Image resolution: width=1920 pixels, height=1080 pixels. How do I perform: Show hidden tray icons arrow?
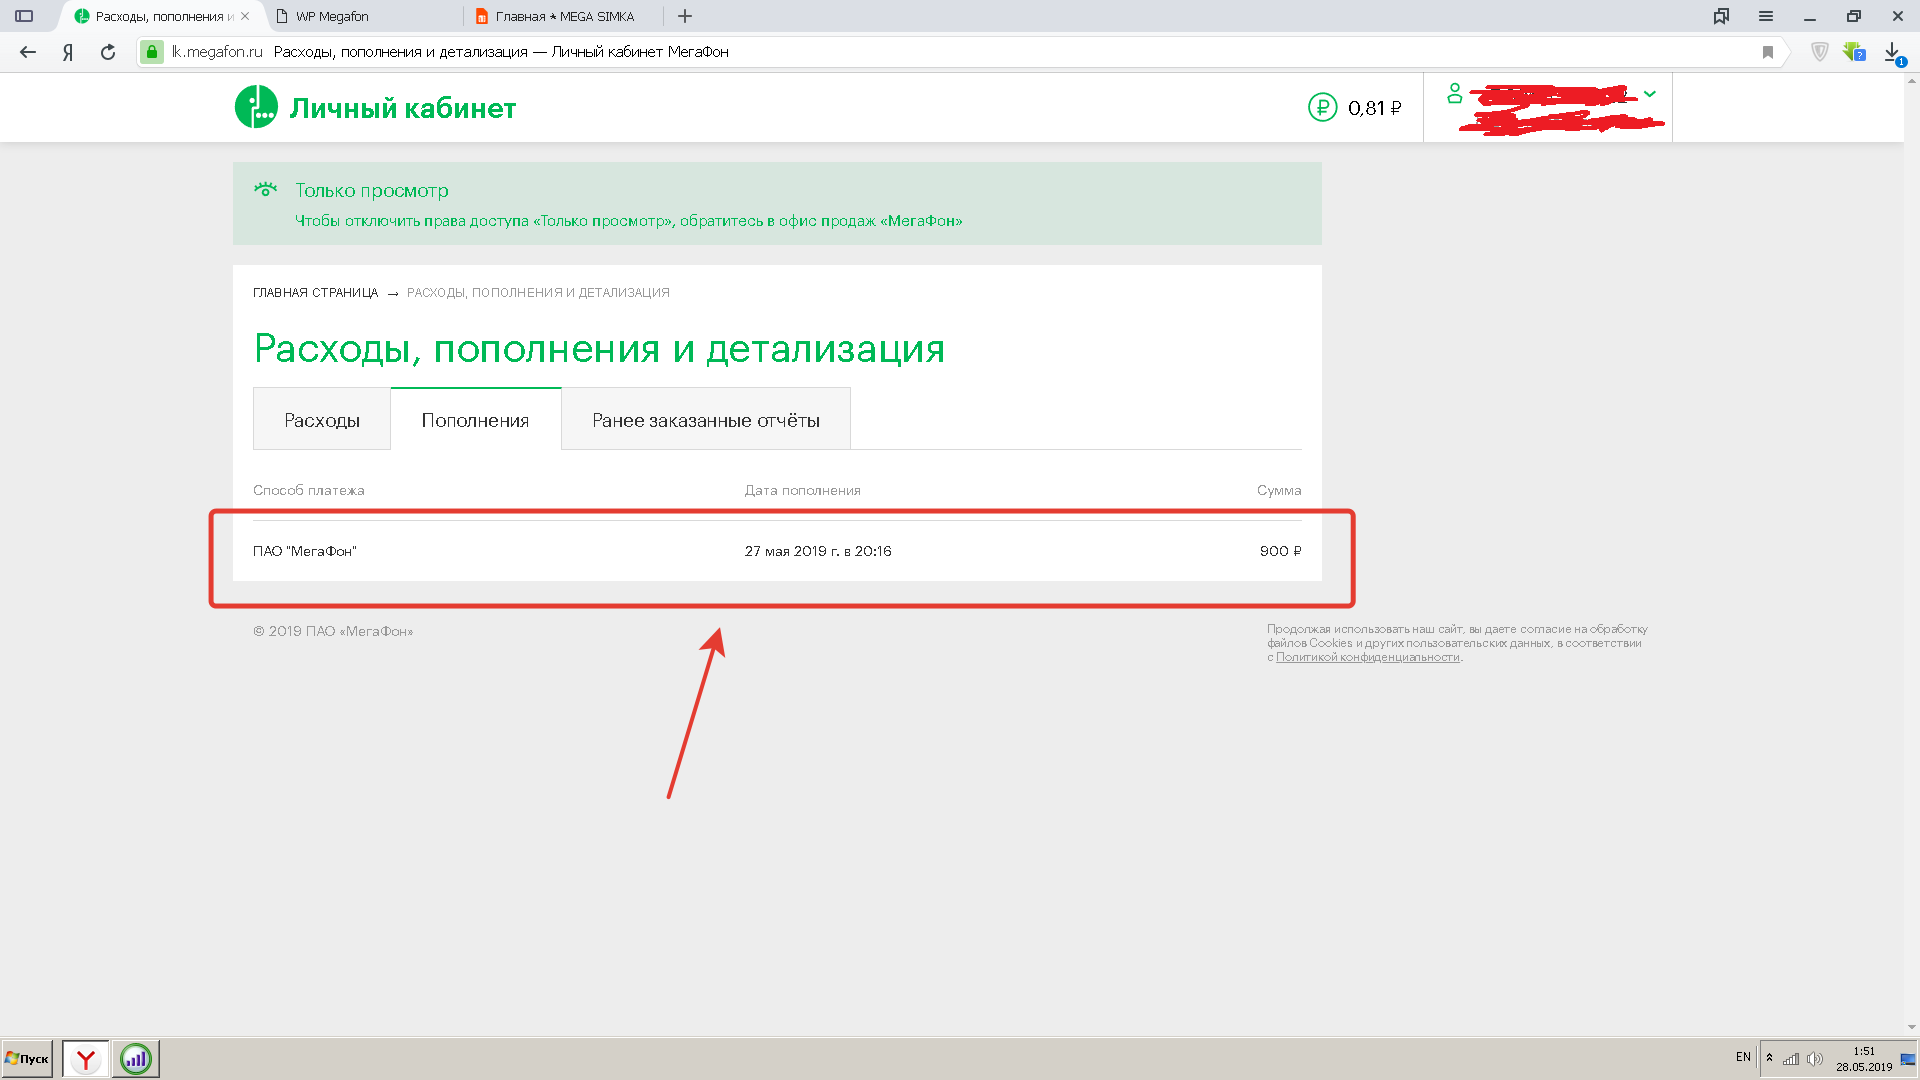click(1769, 1058)
